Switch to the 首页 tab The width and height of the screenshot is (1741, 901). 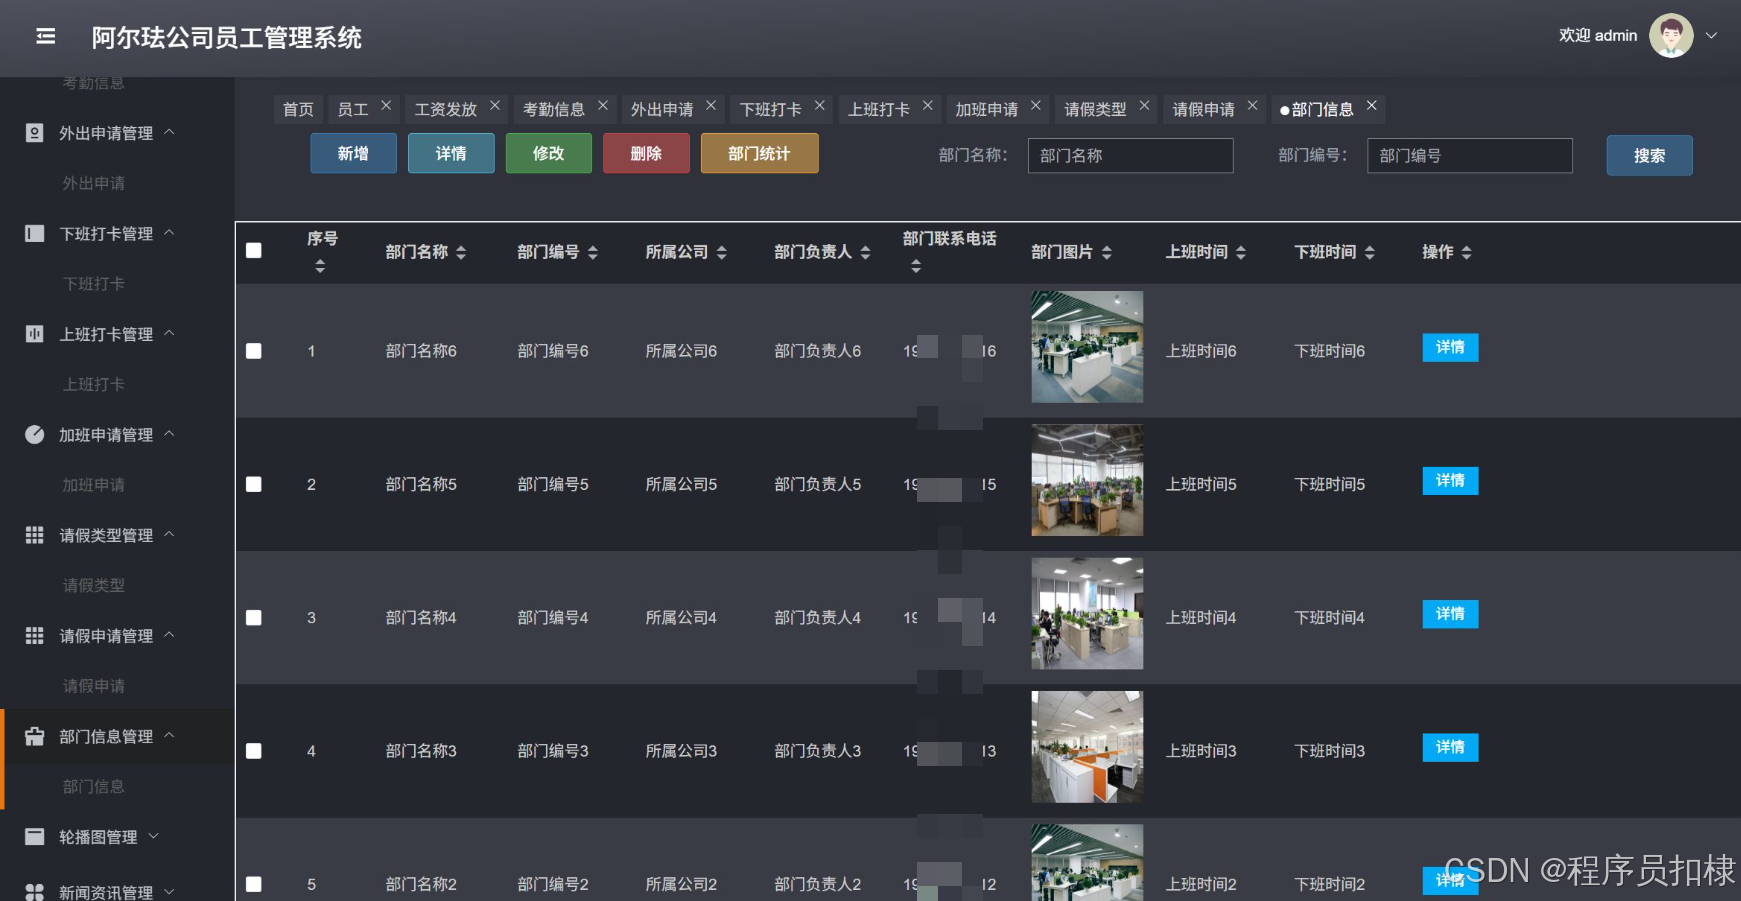[298, 109]
